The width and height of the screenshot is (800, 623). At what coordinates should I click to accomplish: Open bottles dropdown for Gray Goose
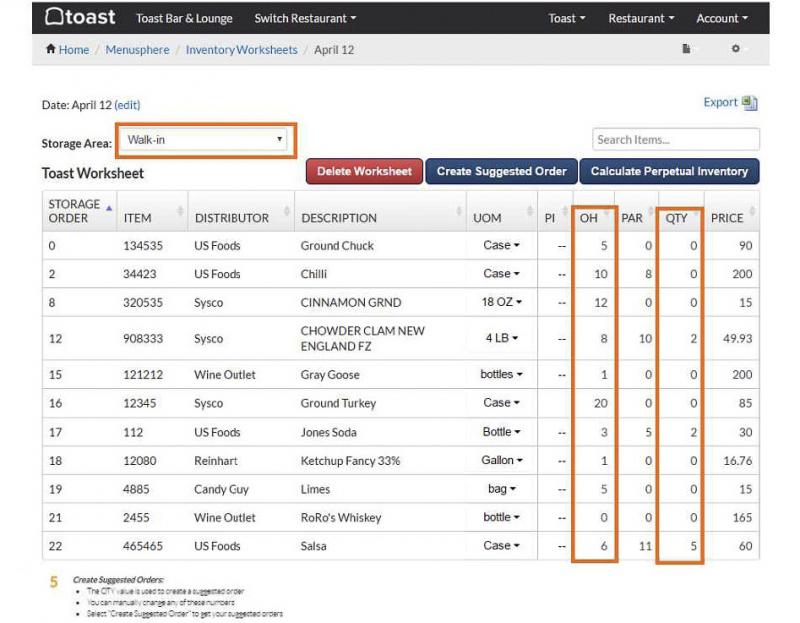point(502,374)
